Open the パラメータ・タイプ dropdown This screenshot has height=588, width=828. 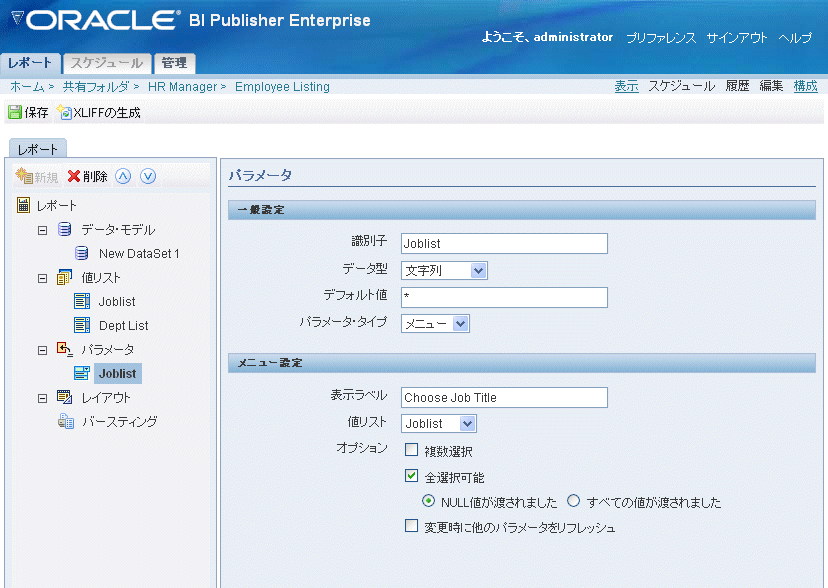click(x=435, y=324)
